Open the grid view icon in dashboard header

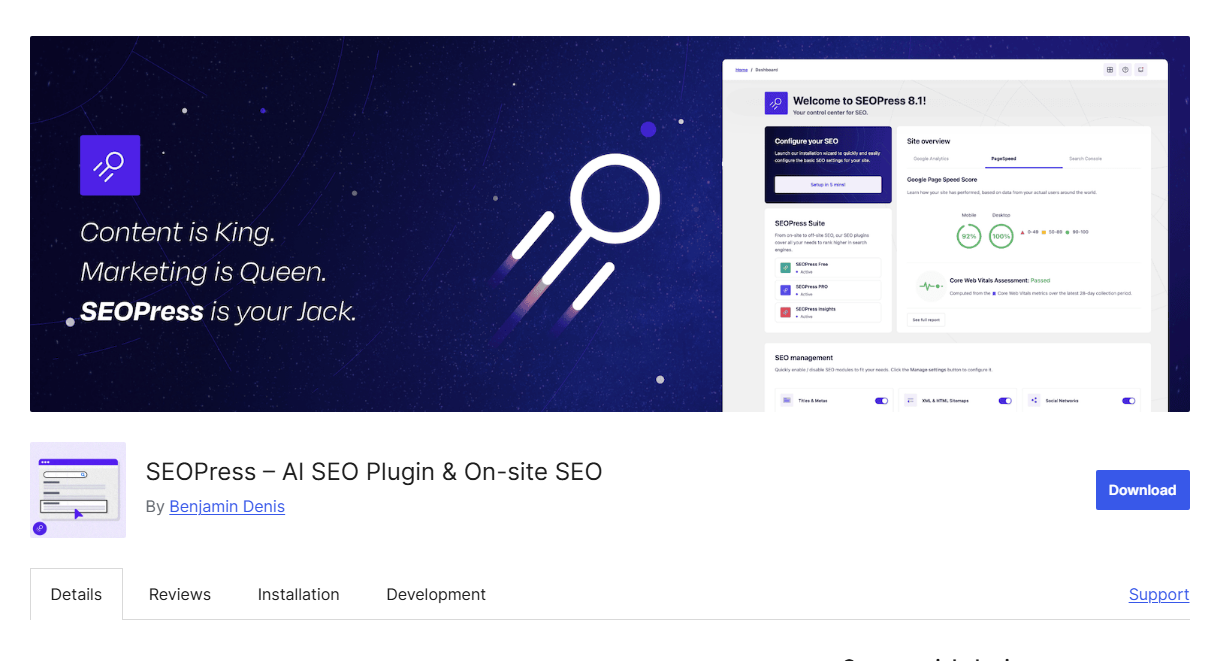1110,70
